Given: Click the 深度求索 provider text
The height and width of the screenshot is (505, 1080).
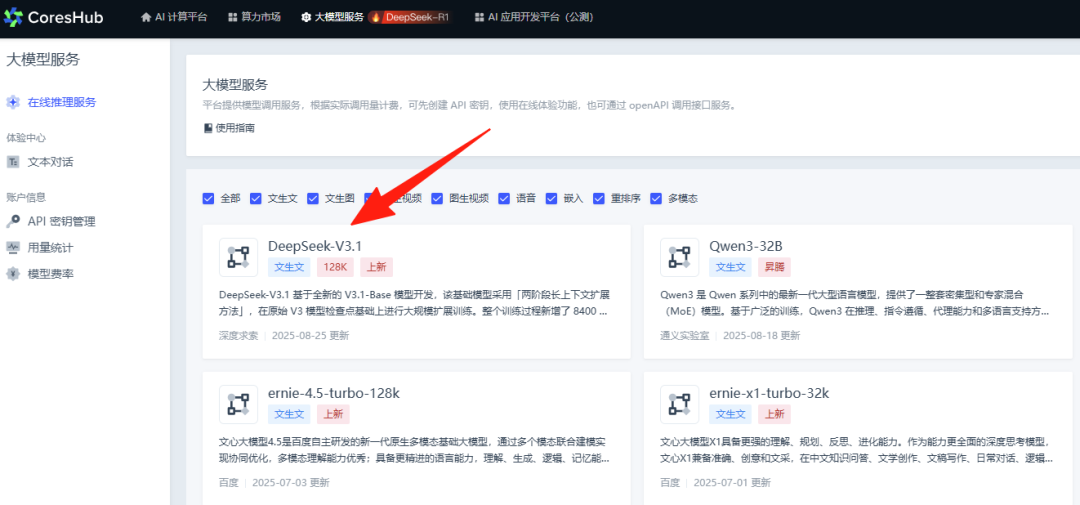Looking at the screenshot, I should pyautogui.click(x=238, y=336).
